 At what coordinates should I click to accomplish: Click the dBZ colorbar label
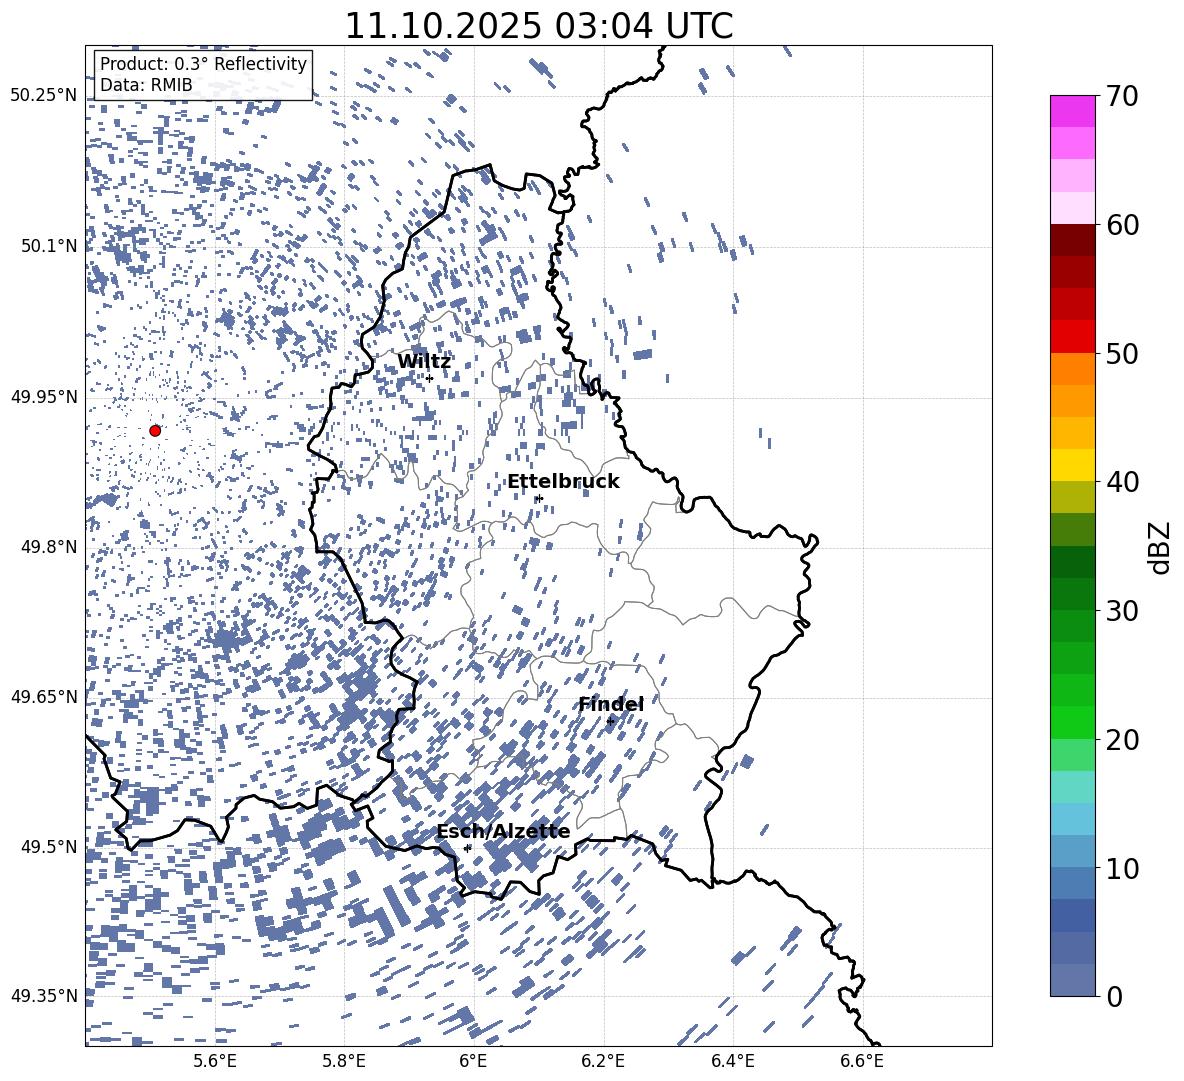coord(1159,547)
